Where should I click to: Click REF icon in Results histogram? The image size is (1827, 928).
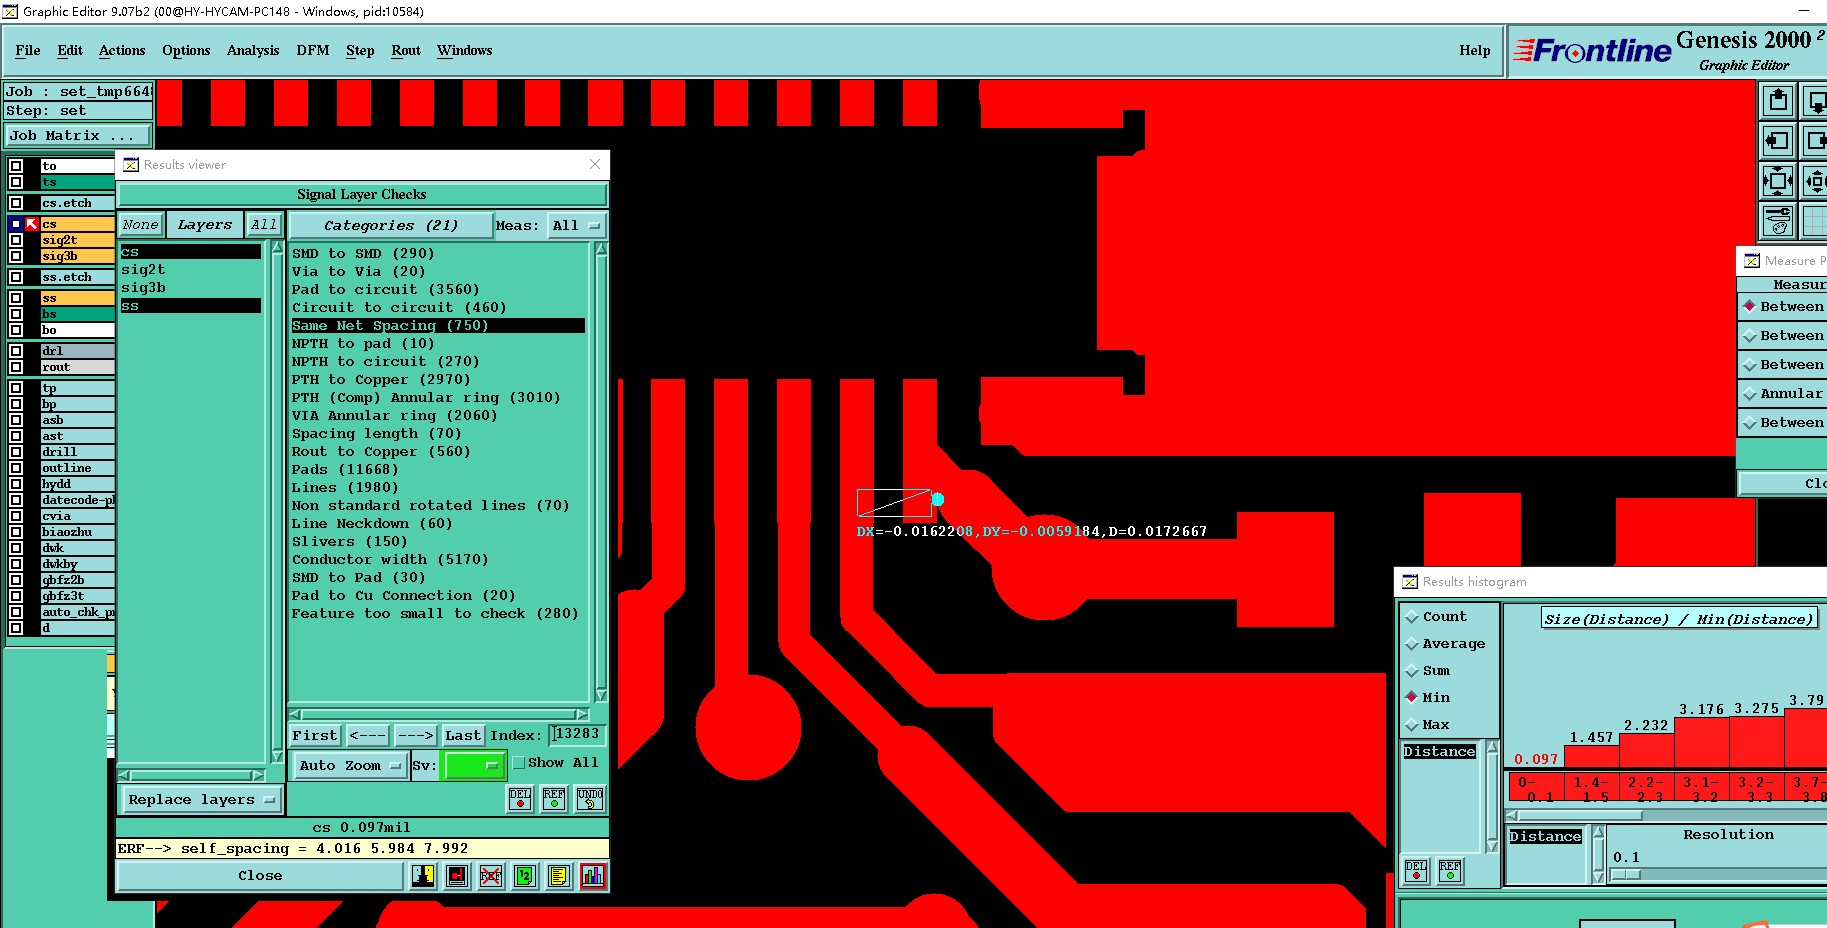coord(1450,871)
